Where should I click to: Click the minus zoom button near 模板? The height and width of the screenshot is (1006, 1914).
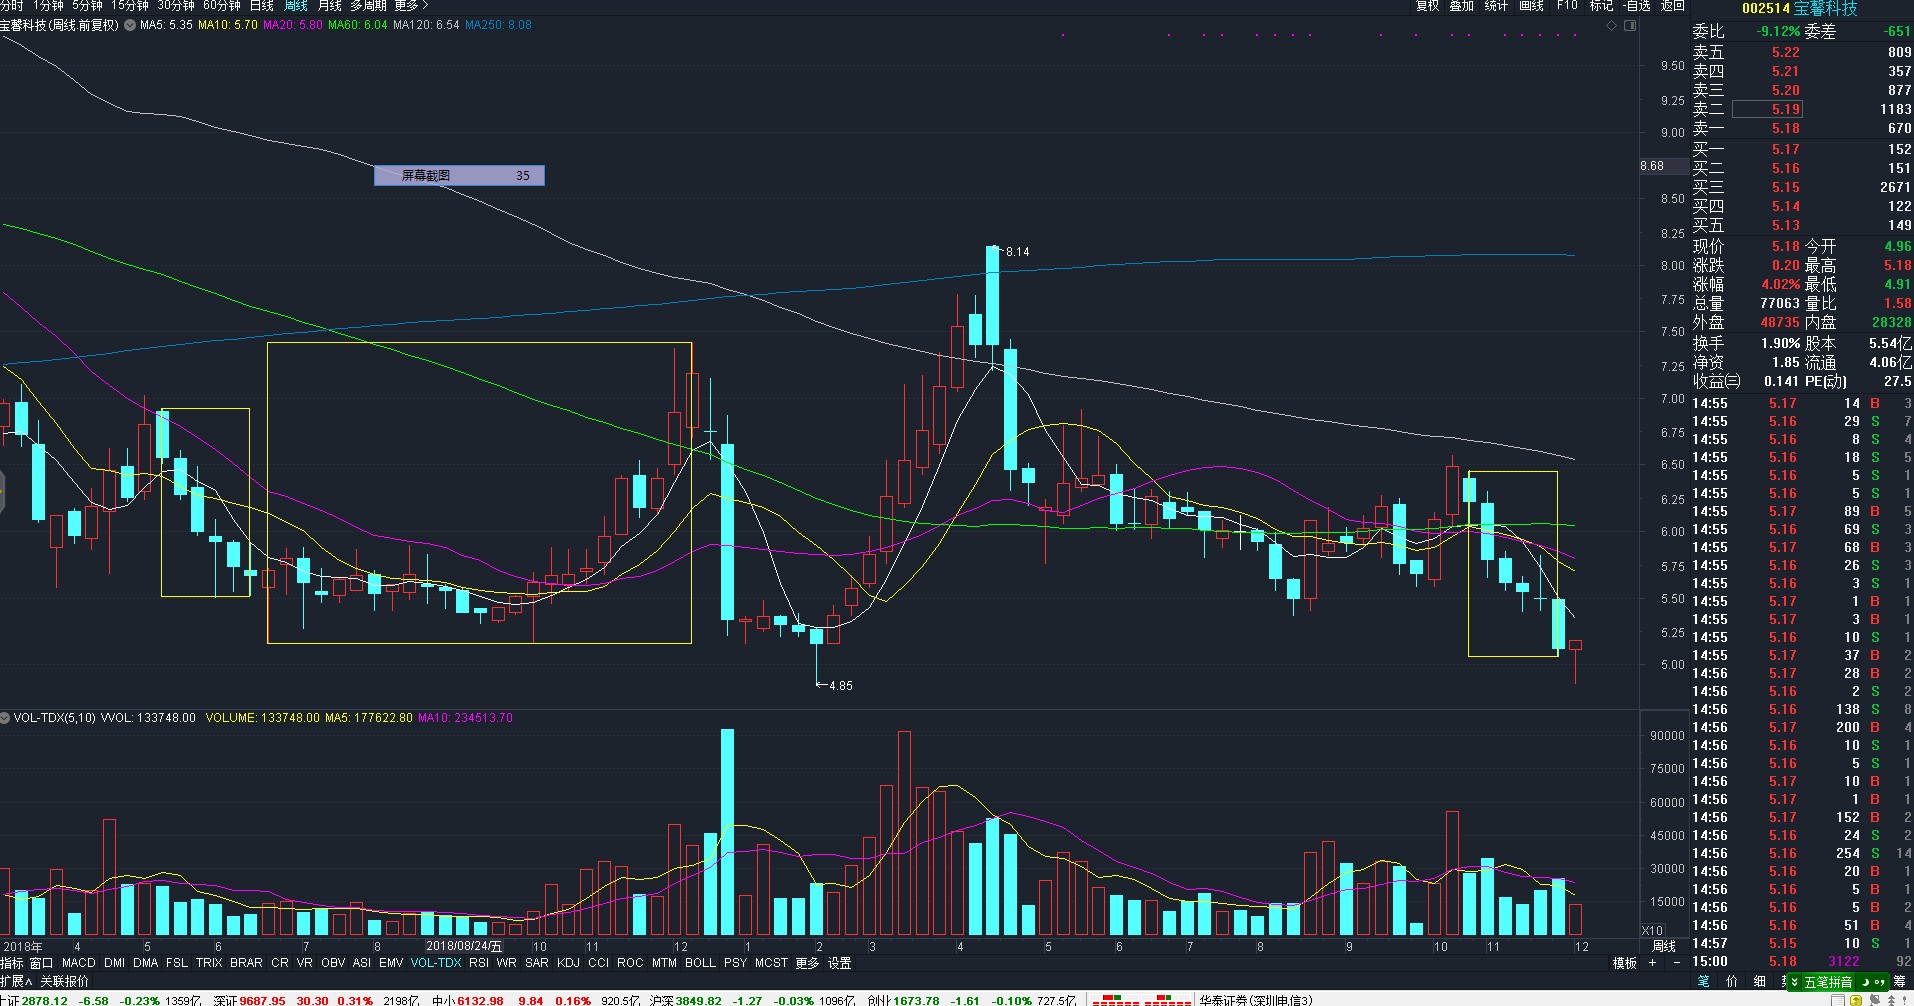tap(1675, 963)
